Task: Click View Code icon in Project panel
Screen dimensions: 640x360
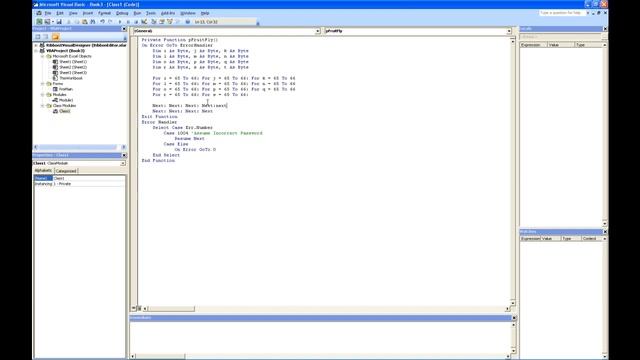Action: click(x=38, y=37)
